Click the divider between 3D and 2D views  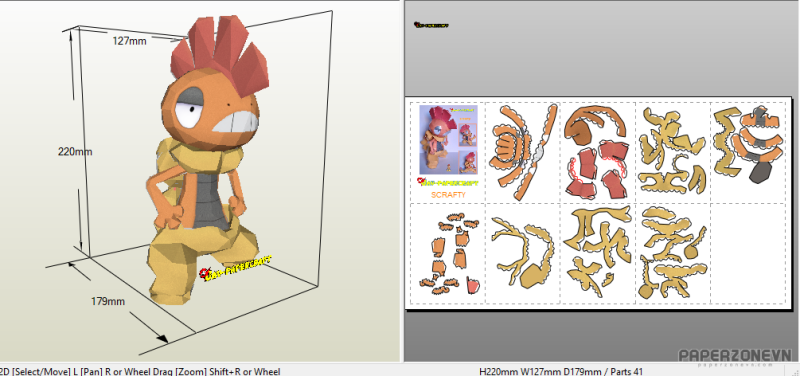point(402,181)
